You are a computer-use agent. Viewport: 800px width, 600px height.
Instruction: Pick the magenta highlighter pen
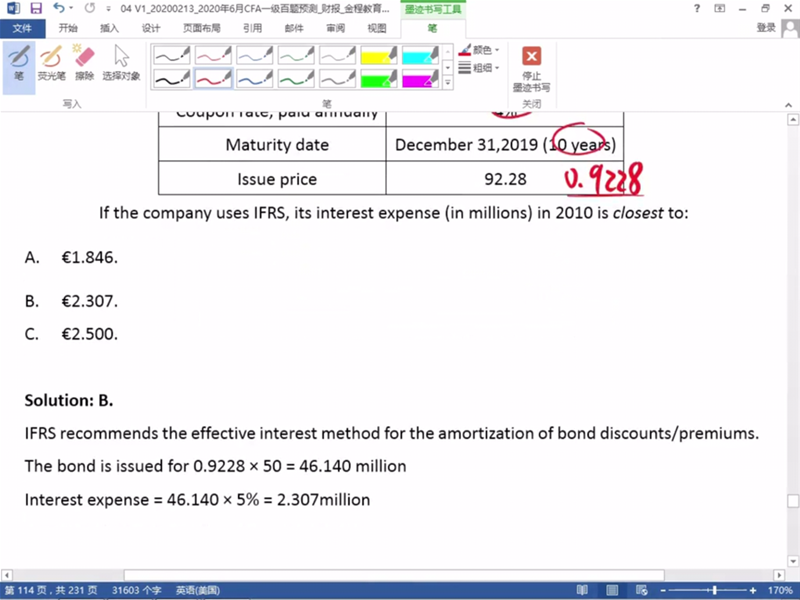(420, 79)
